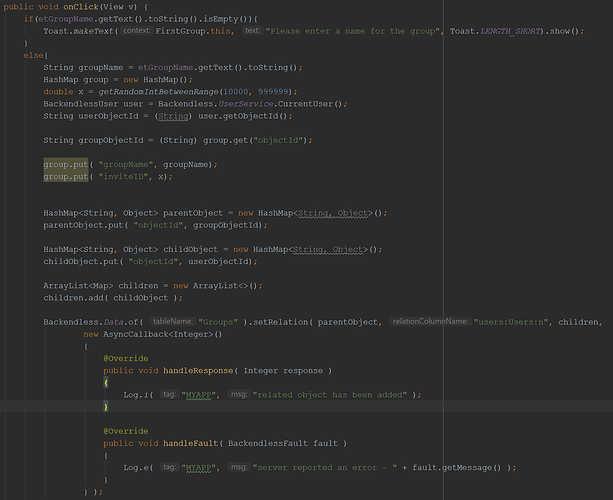Click the double keyword

point(58,91)
